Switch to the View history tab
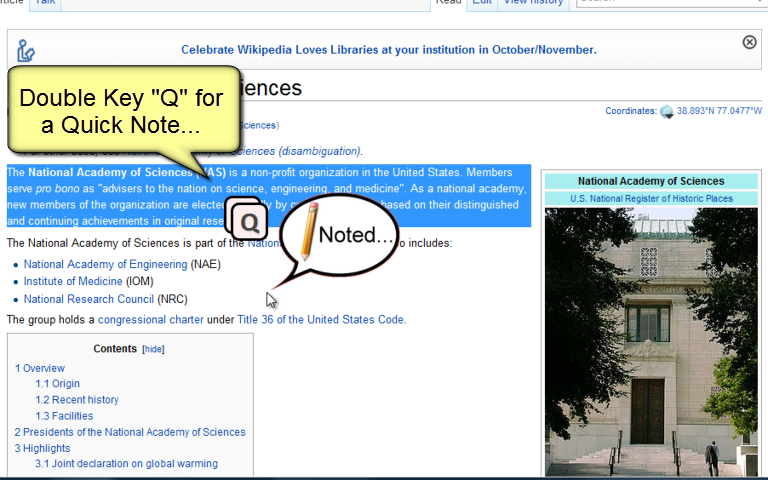The image size is (768, 480). pyautogui.click(x=533, y=2)
